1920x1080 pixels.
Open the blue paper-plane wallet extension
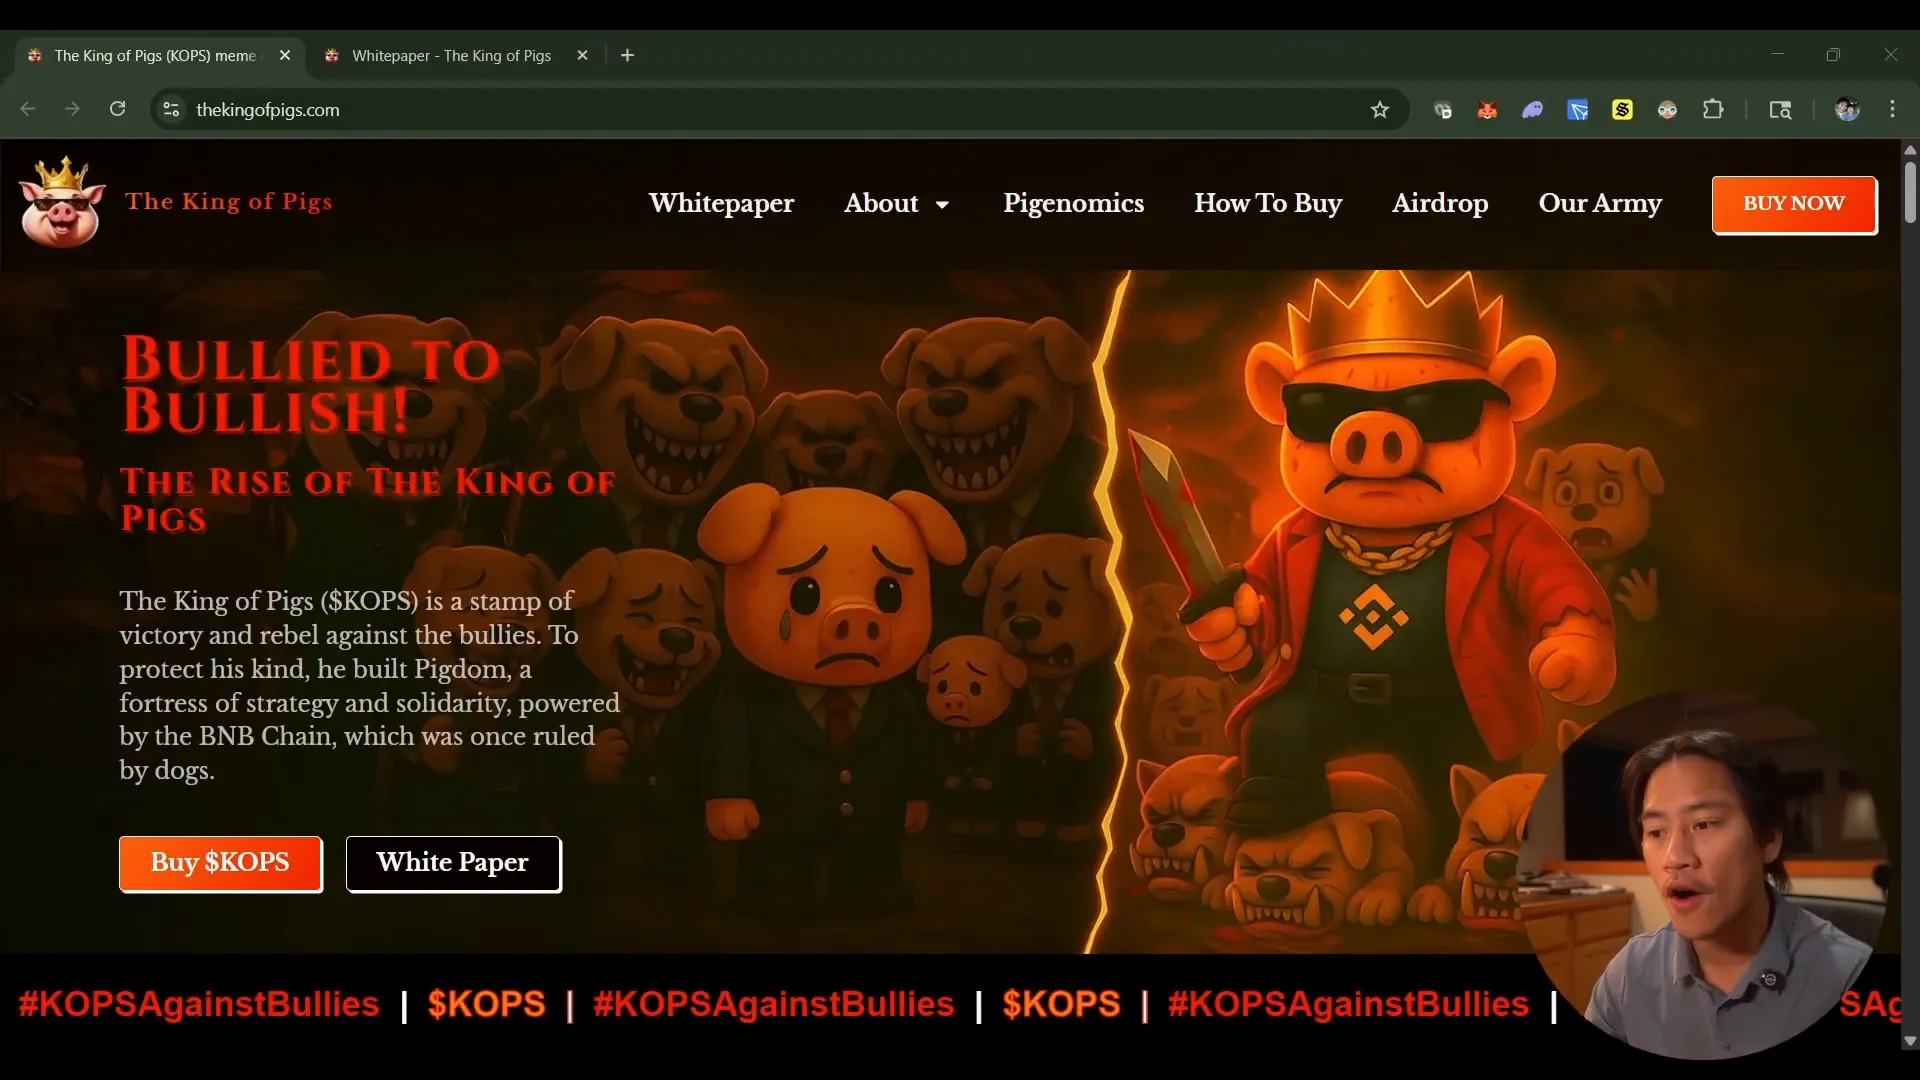coord(1577,110)
